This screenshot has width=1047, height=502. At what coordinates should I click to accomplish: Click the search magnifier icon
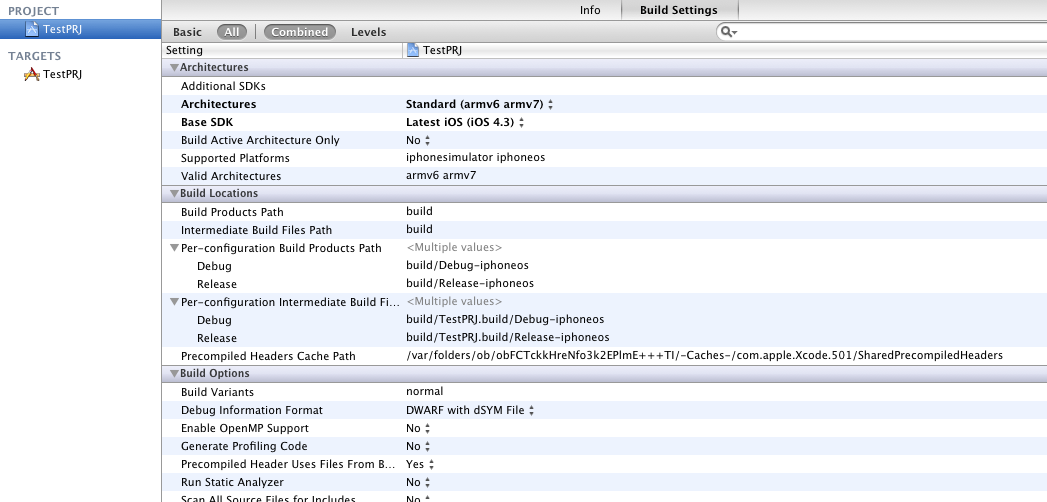728,32
